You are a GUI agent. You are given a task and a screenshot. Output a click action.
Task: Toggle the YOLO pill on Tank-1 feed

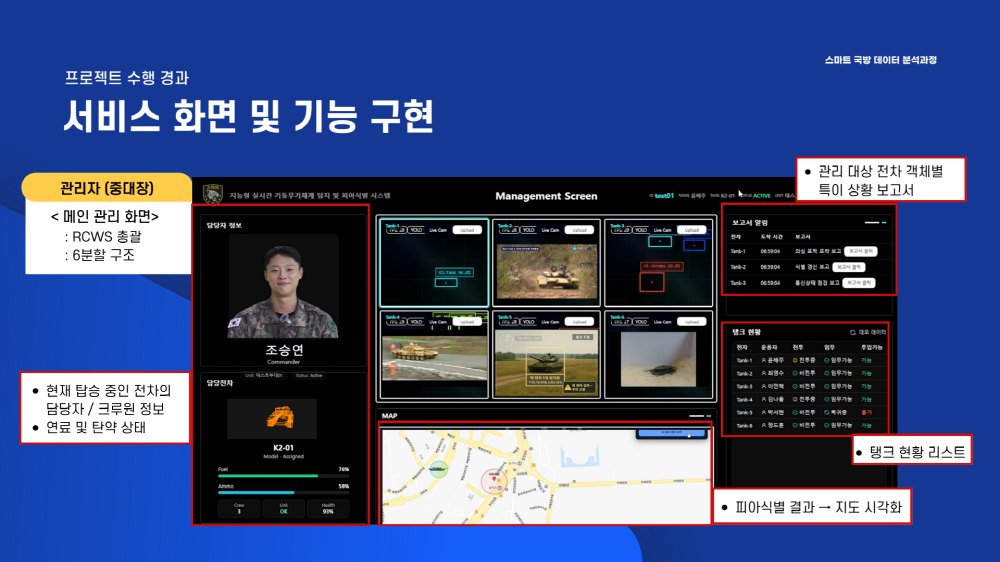pyautogui.click(x=416, y=230)
